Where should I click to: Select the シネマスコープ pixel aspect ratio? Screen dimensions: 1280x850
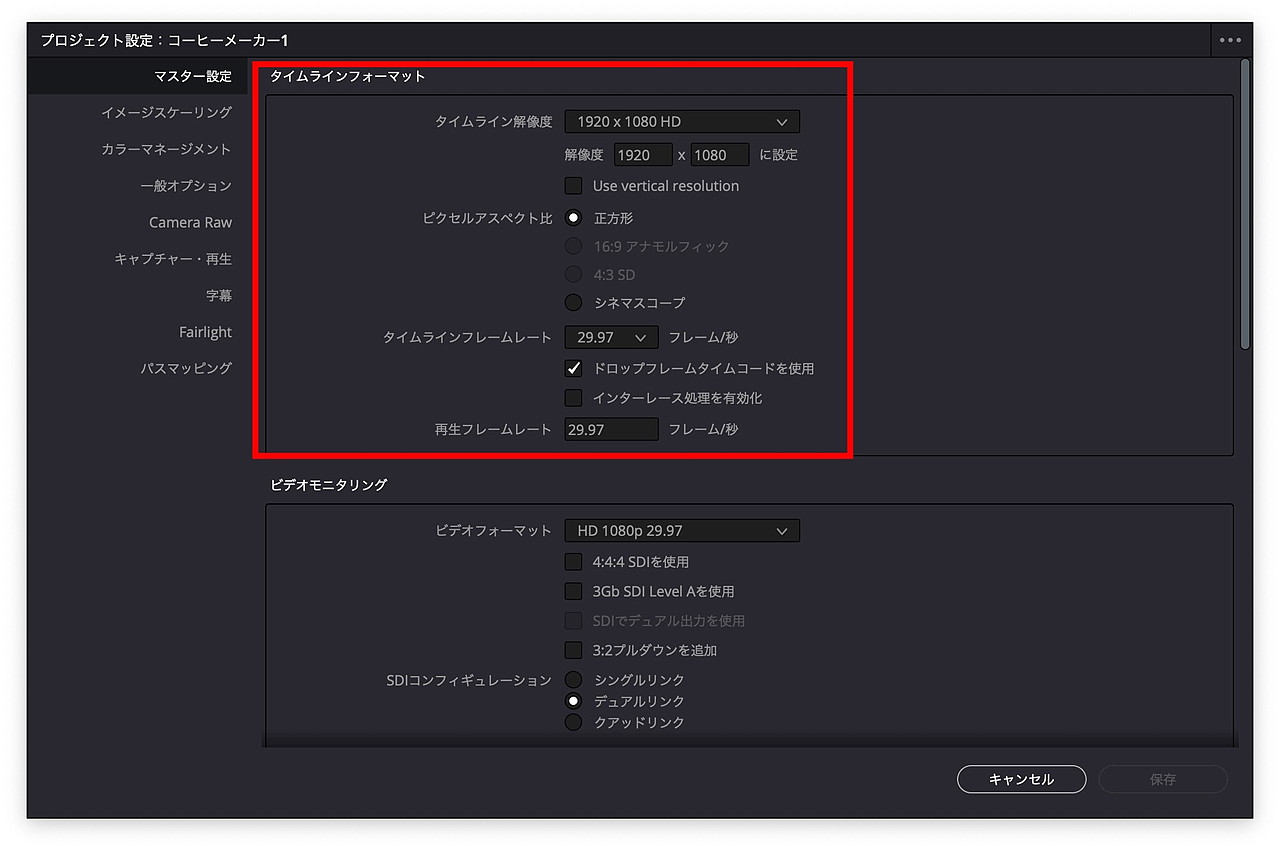click(573, 302)
